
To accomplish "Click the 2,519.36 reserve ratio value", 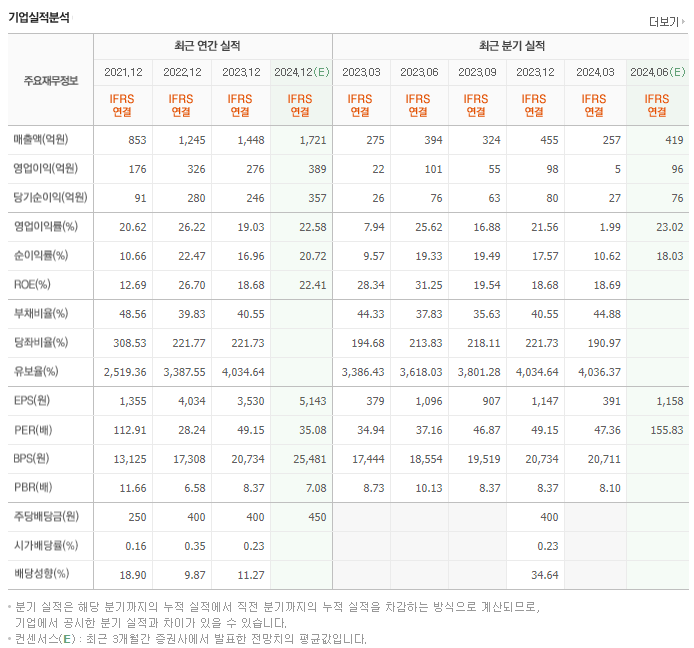I will point(125,372).
